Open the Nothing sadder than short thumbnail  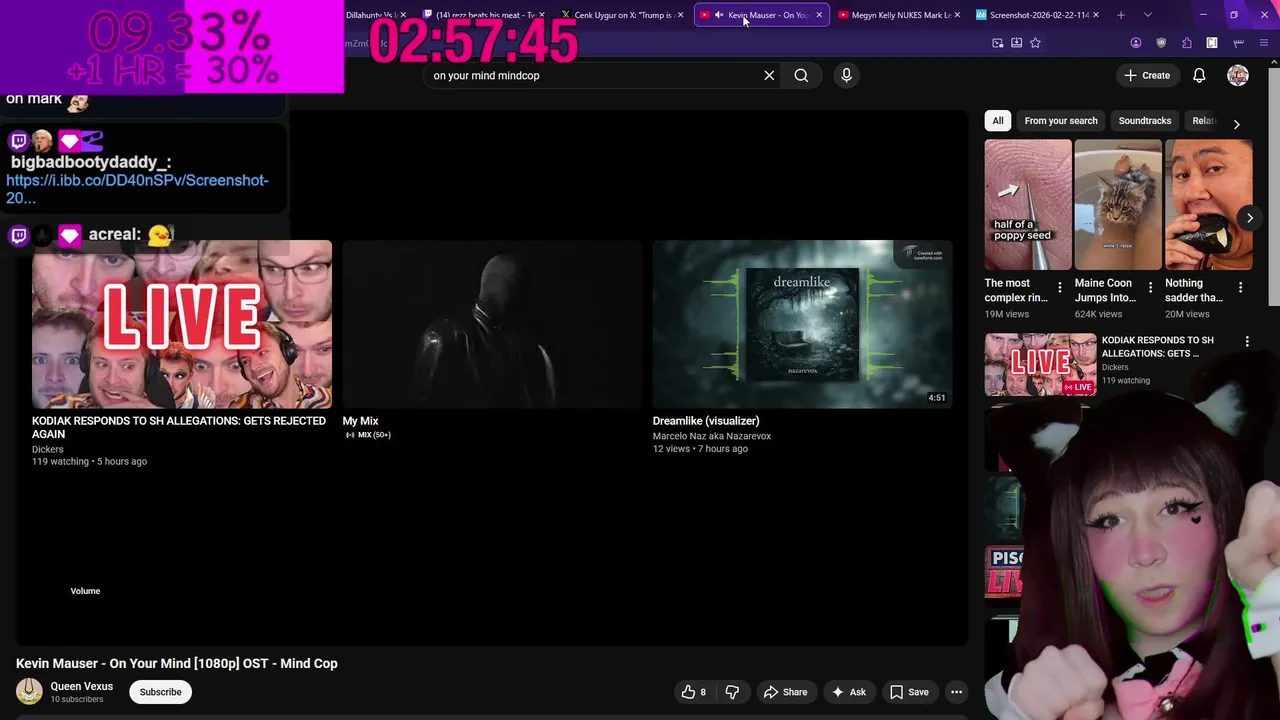pos(1208,205)
